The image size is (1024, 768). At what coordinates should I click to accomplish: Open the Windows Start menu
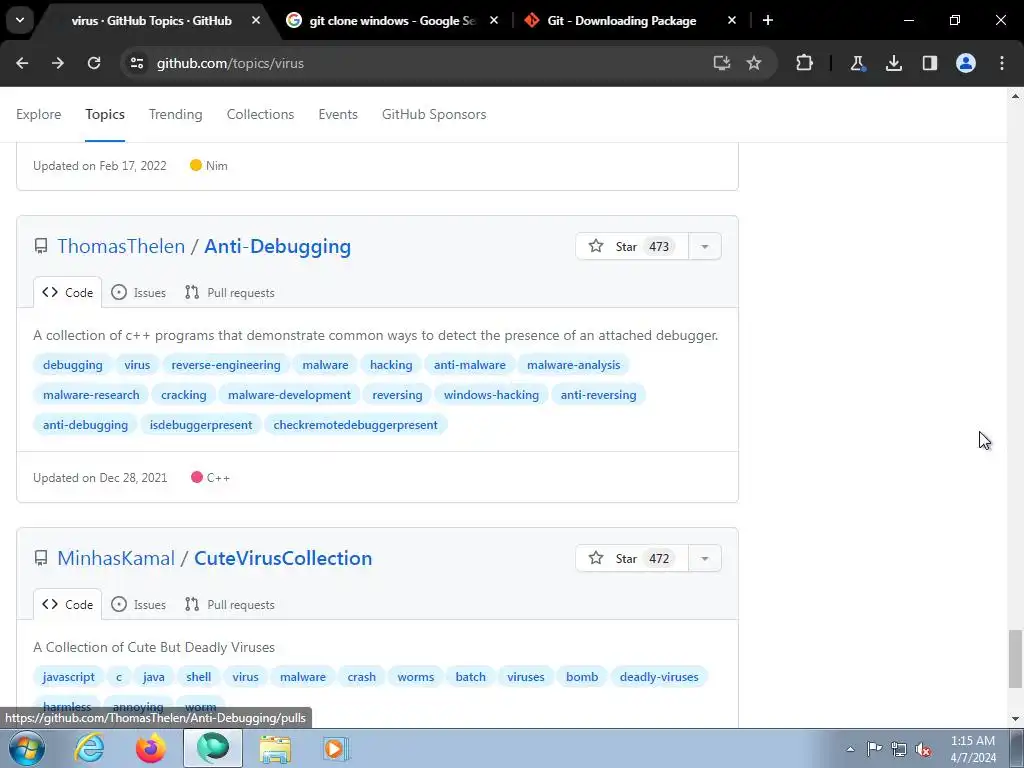tap(26, 748)
